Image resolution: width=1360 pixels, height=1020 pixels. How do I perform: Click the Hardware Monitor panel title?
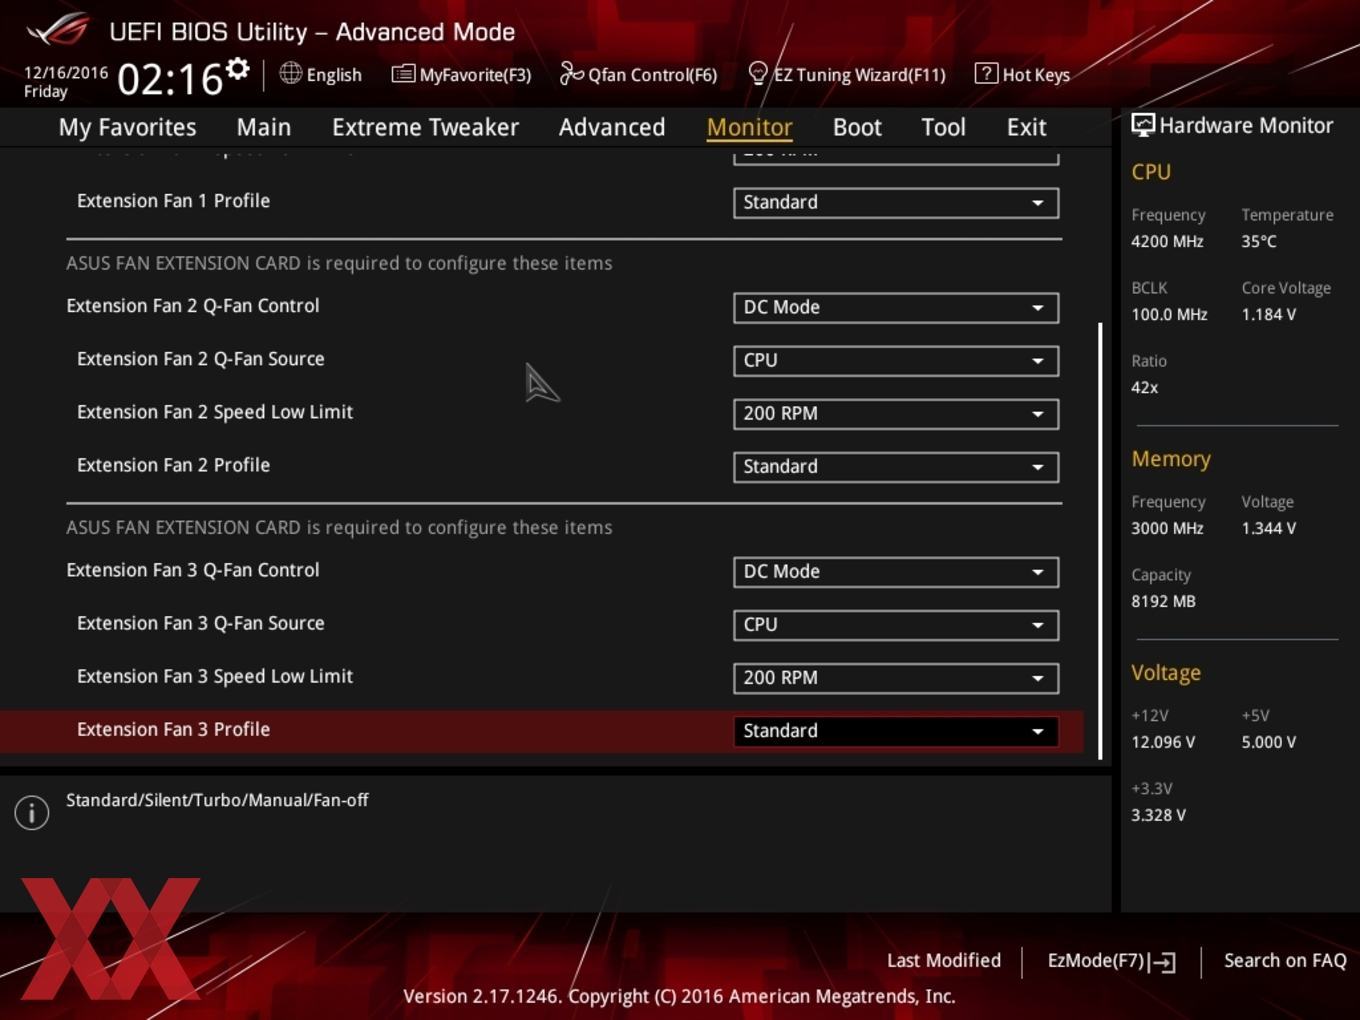pos(1246,125)
